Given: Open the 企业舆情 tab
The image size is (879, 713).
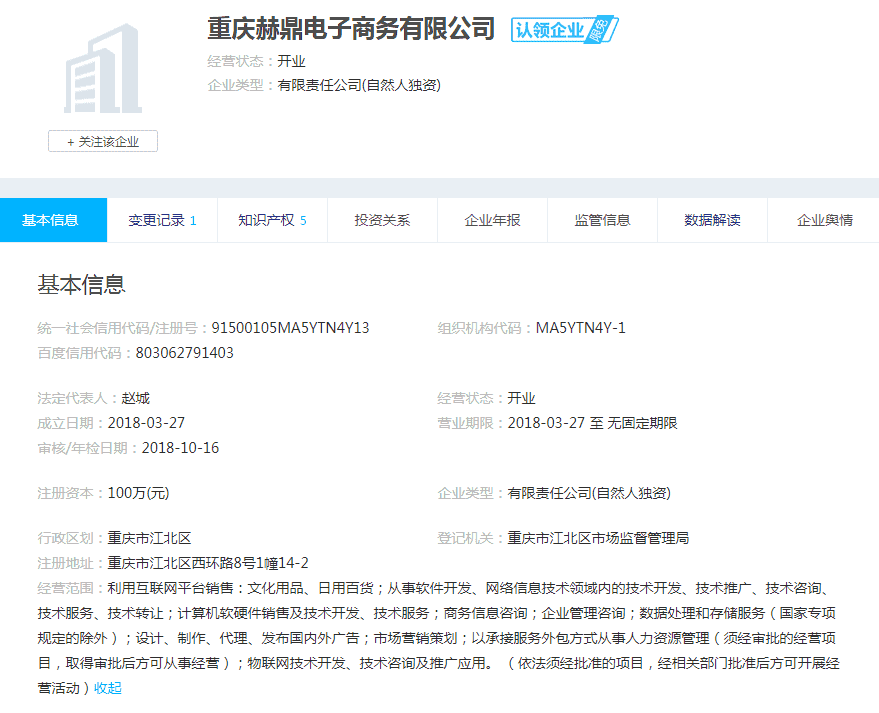Looking at the screenshot, I should coord(824,220).
